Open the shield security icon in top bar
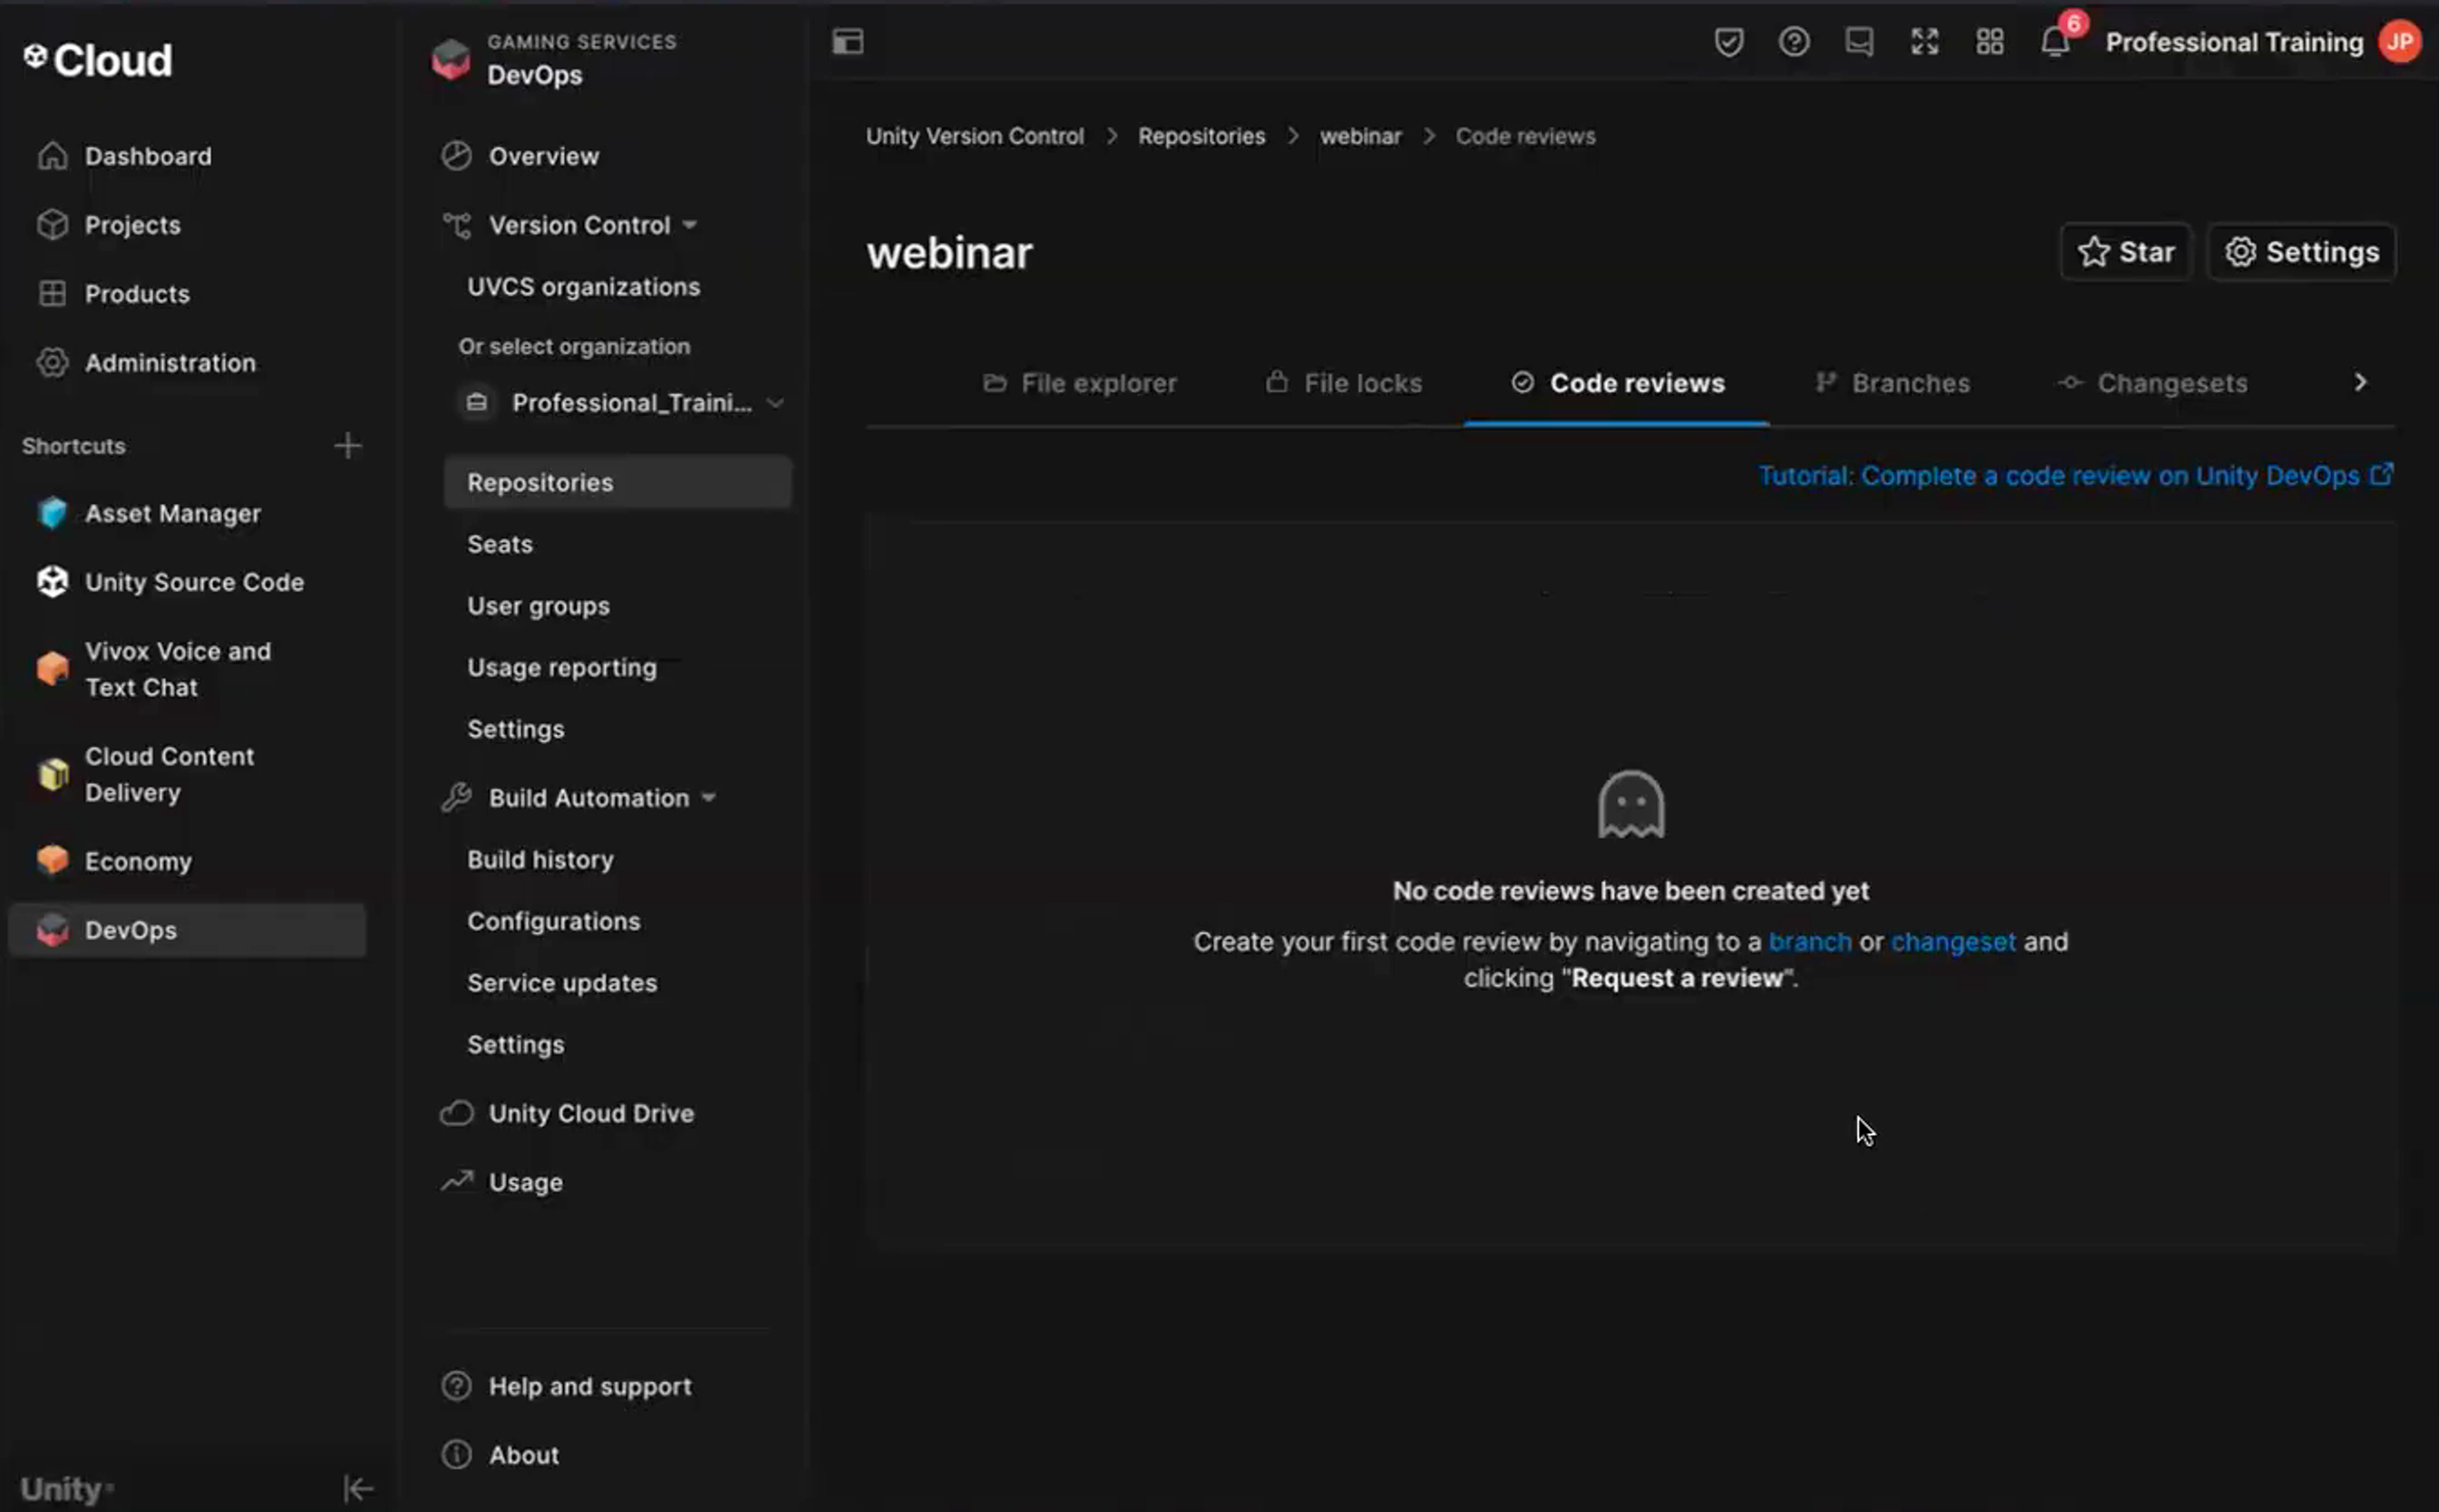Image resolution: width=2439 pixels, height=1512 pixels. coord(1728,42)
